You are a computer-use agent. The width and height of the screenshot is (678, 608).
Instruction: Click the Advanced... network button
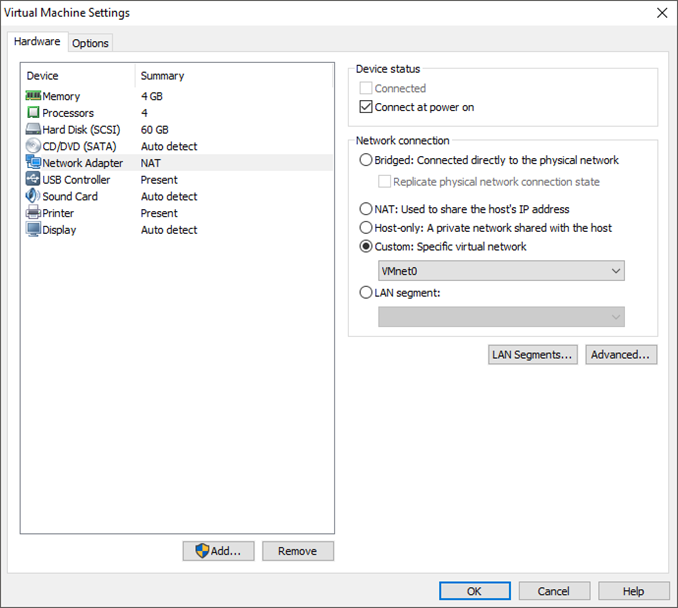621,355
